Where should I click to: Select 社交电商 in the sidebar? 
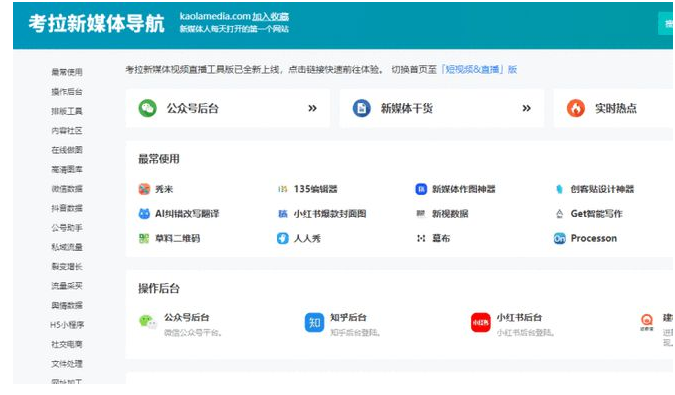[67, 344]
